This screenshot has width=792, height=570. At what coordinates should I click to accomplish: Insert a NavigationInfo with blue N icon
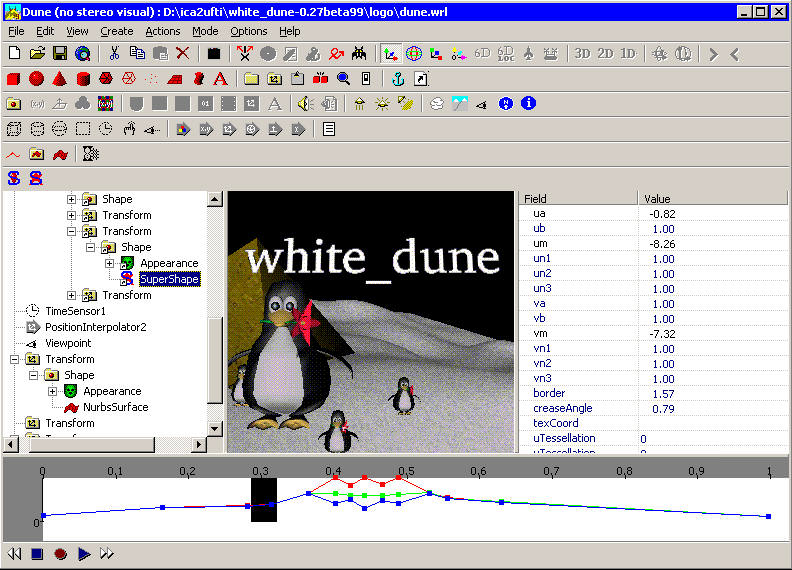(506, 104)
